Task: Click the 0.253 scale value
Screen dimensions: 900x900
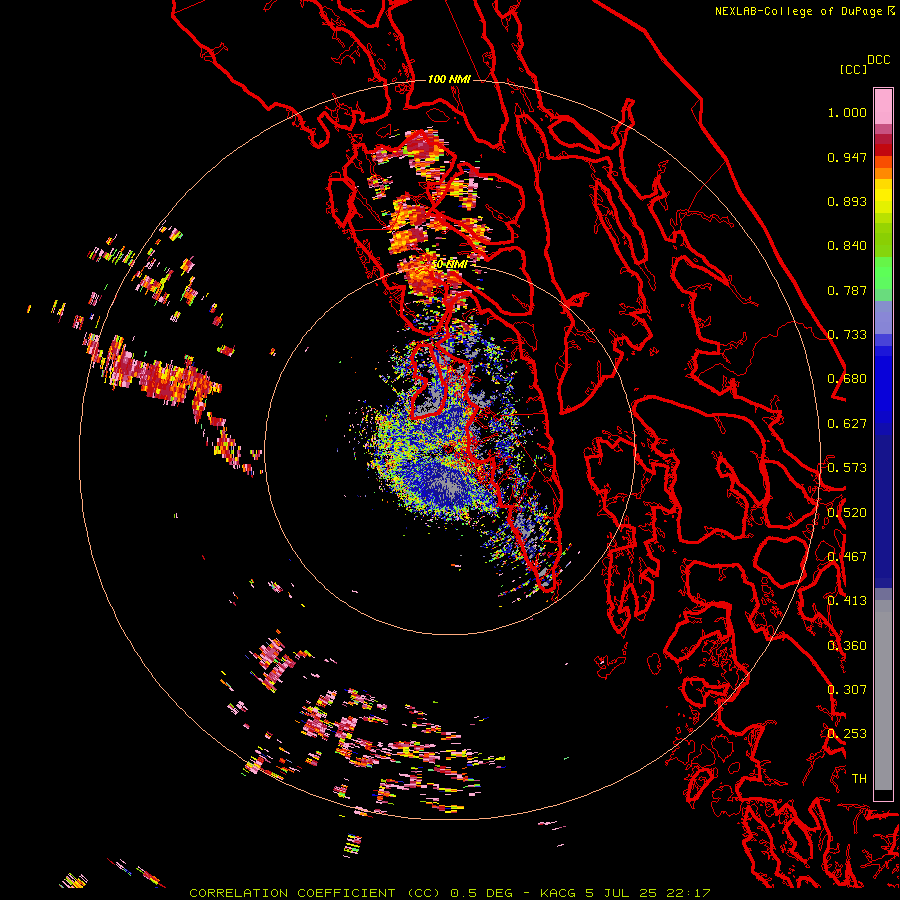Action: tap(847, 734)
